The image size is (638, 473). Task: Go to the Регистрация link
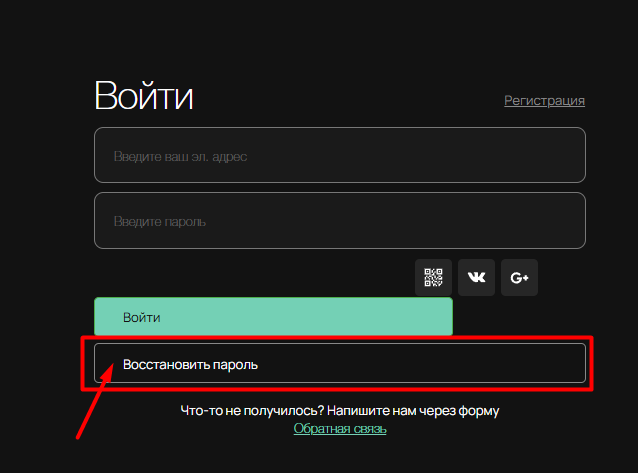[x=544, y=100]
